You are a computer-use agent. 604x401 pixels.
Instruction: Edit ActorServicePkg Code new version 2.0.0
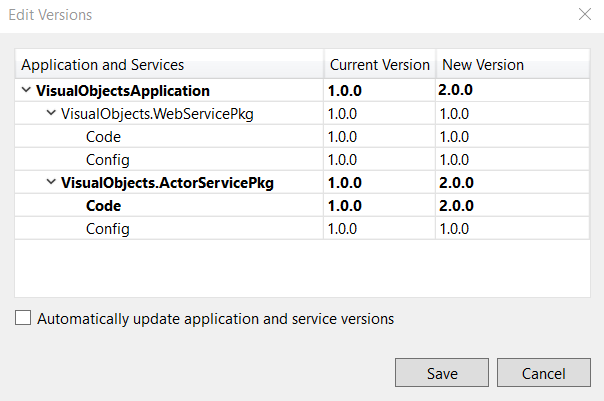[510, 206]
